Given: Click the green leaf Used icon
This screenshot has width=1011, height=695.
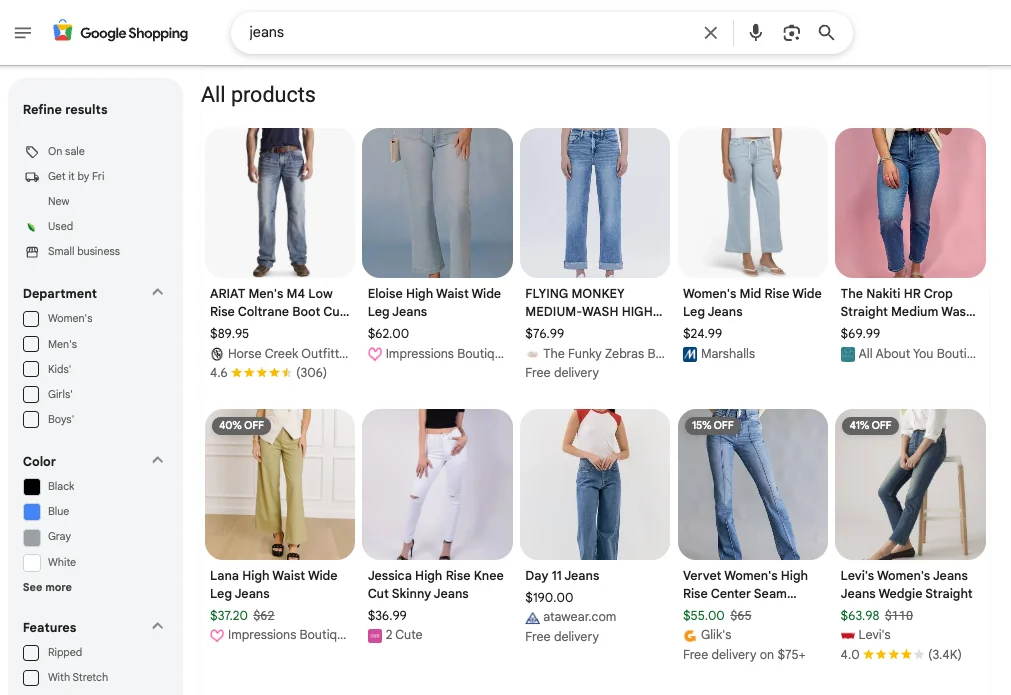Looking at the screenshot, I should click(31, 226).
